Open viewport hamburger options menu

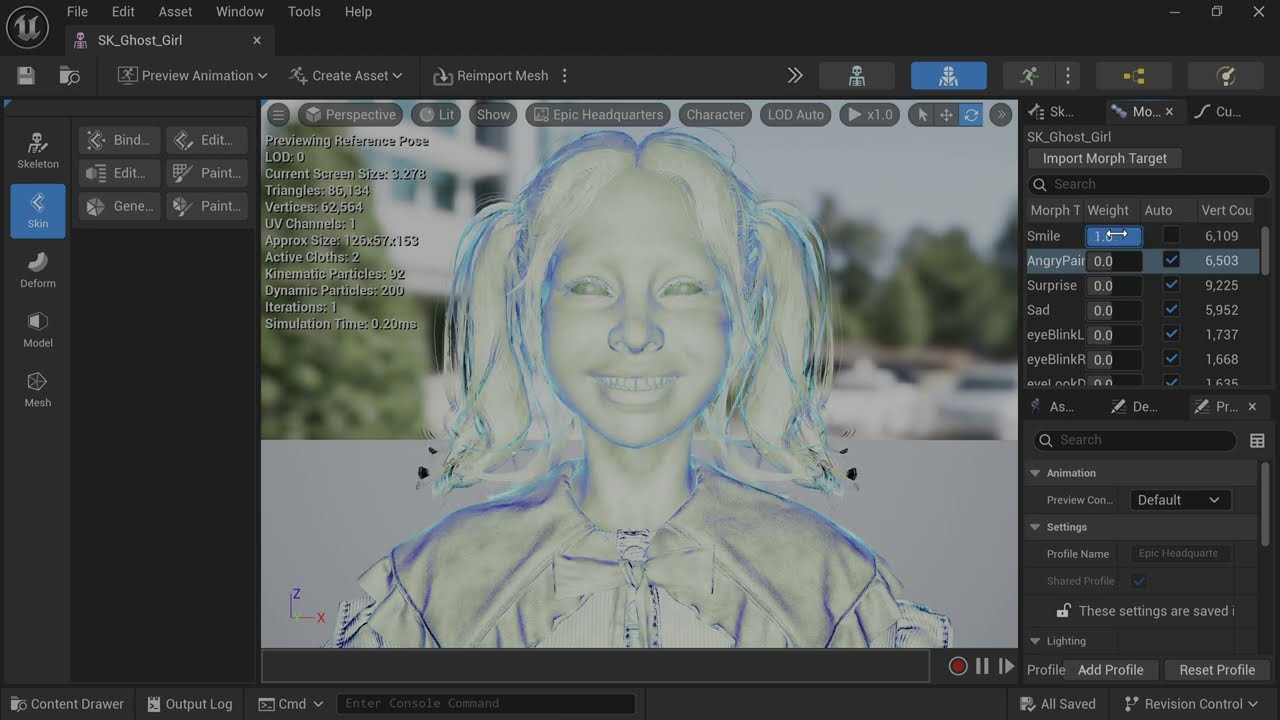pyautogui.click(x=279, y=115)
